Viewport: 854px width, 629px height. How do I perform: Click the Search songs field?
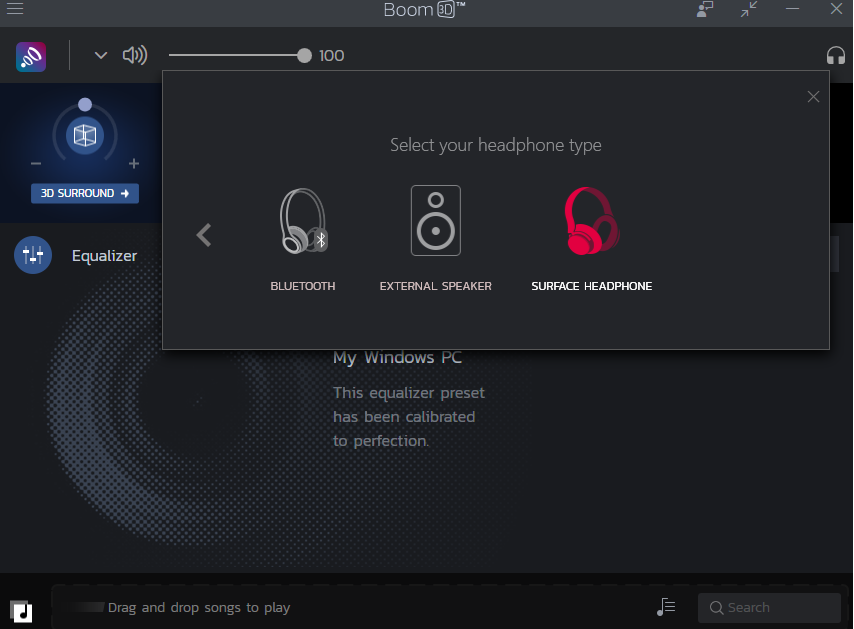pyautogui.click(x=769, y=608)
